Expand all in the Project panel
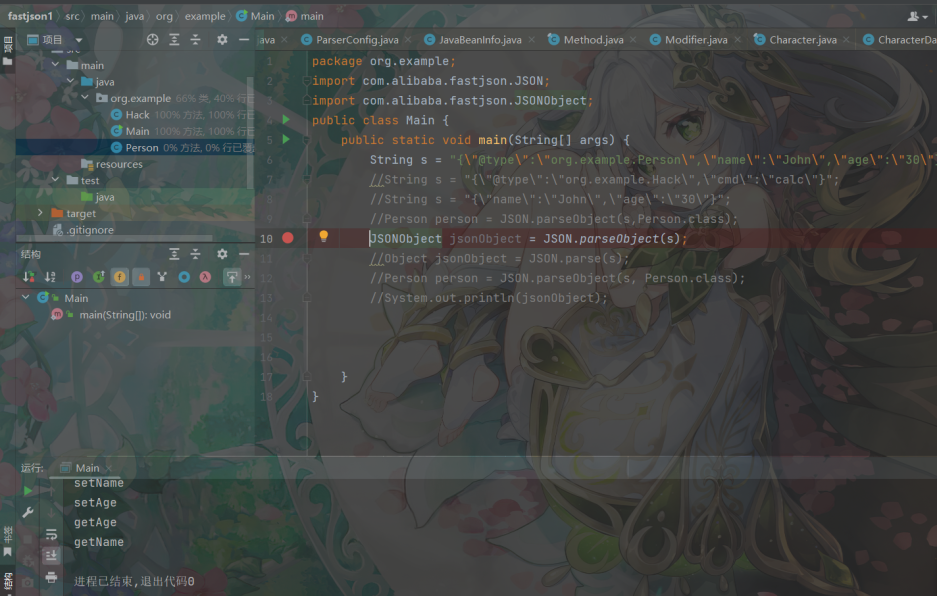 tap(174, 39)
